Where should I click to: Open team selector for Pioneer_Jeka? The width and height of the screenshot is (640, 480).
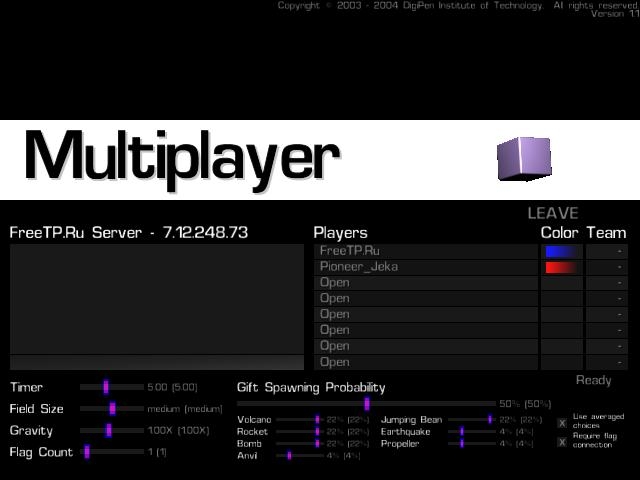[607, 268]
